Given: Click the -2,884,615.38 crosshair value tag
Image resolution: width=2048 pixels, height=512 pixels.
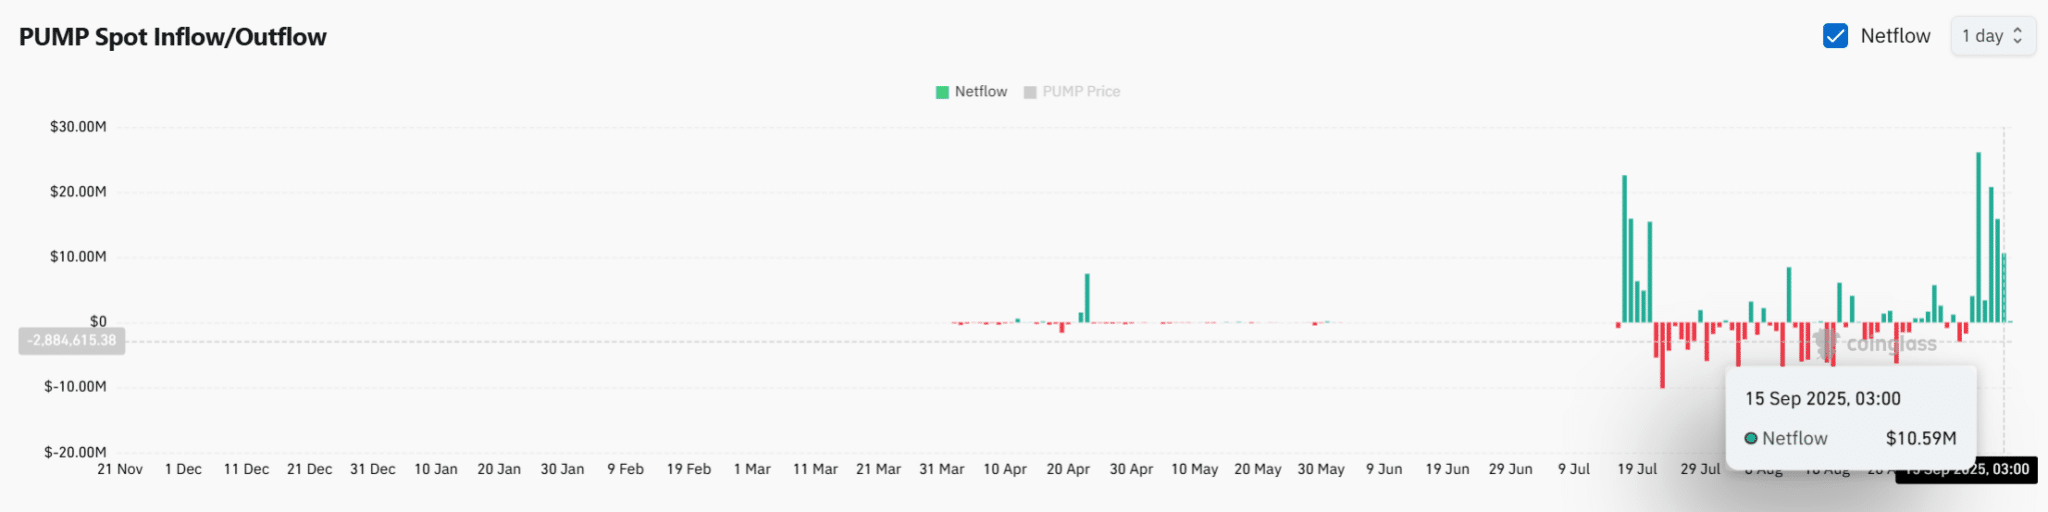Looking at the screenshot, I should (72, 341).
